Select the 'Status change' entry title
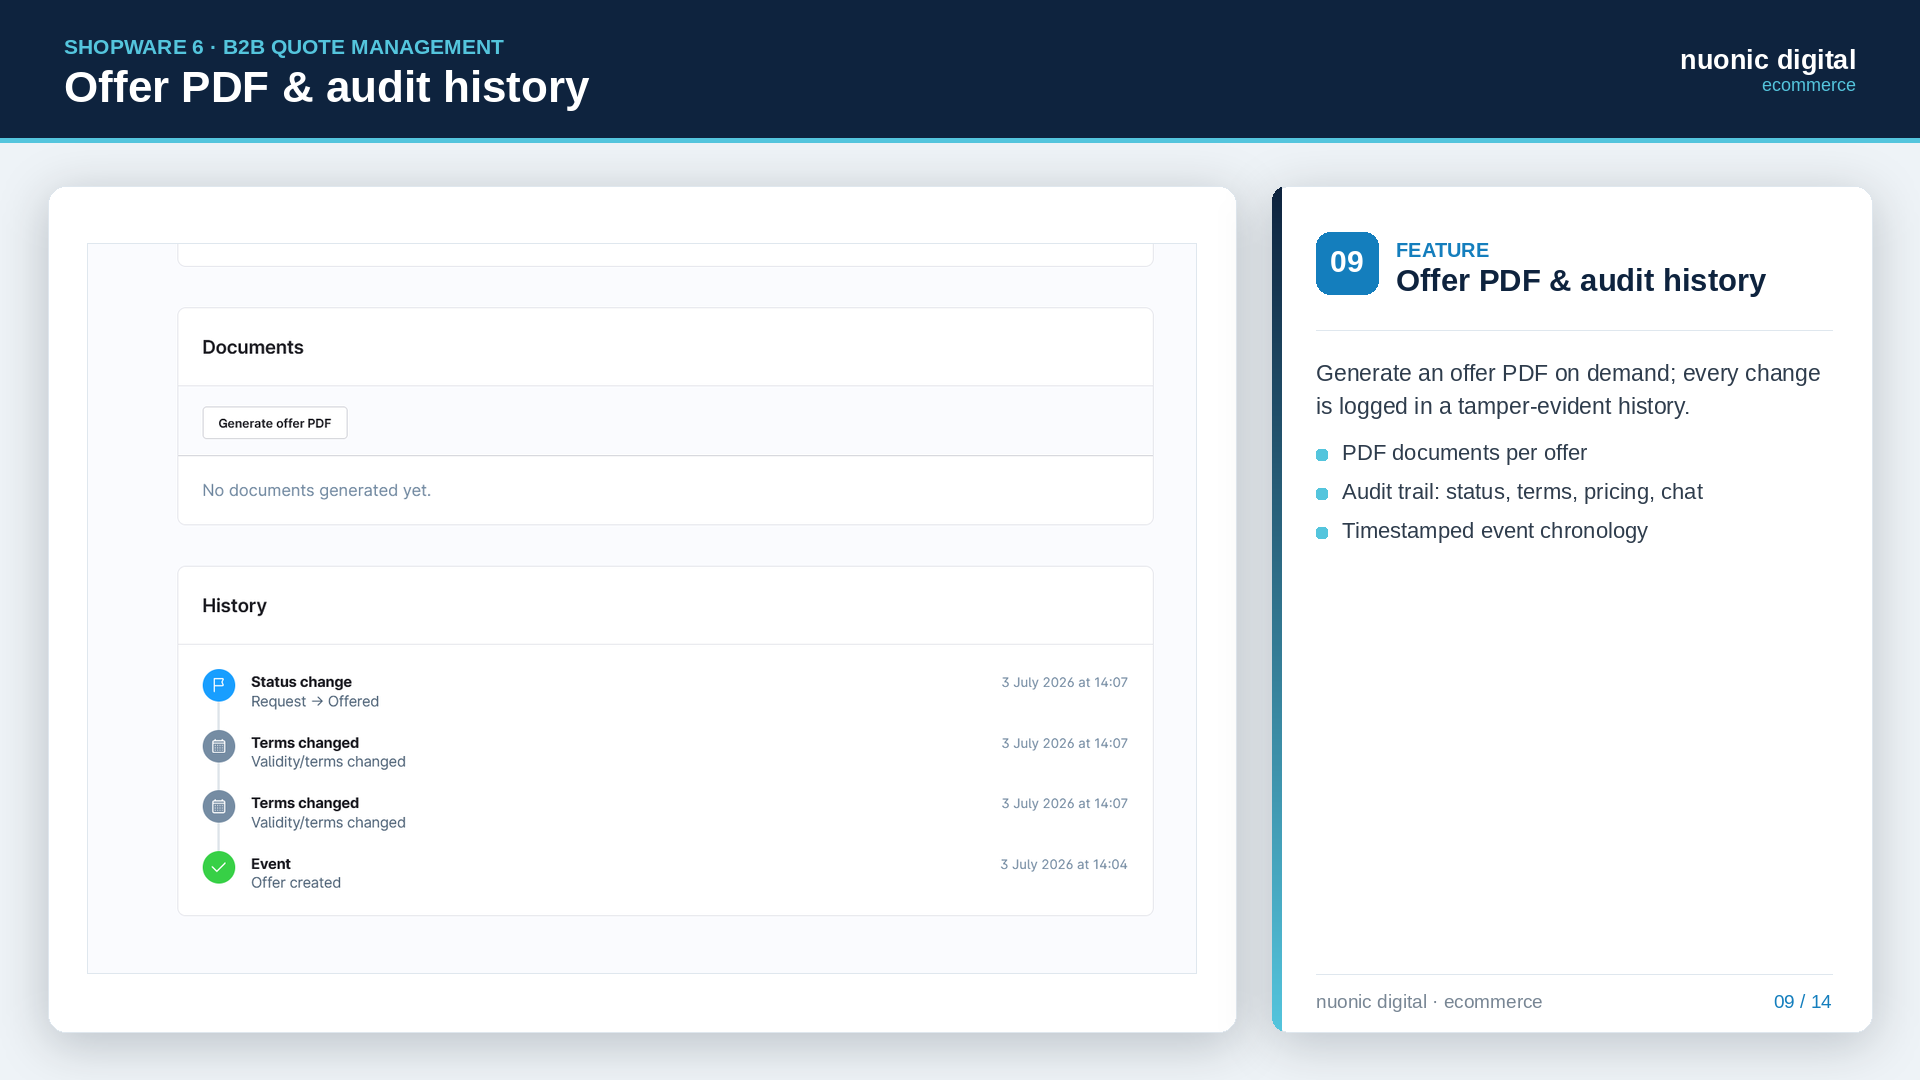Image resolution: width=1920 pixels, height=1080 pixels. click(301, 682)
